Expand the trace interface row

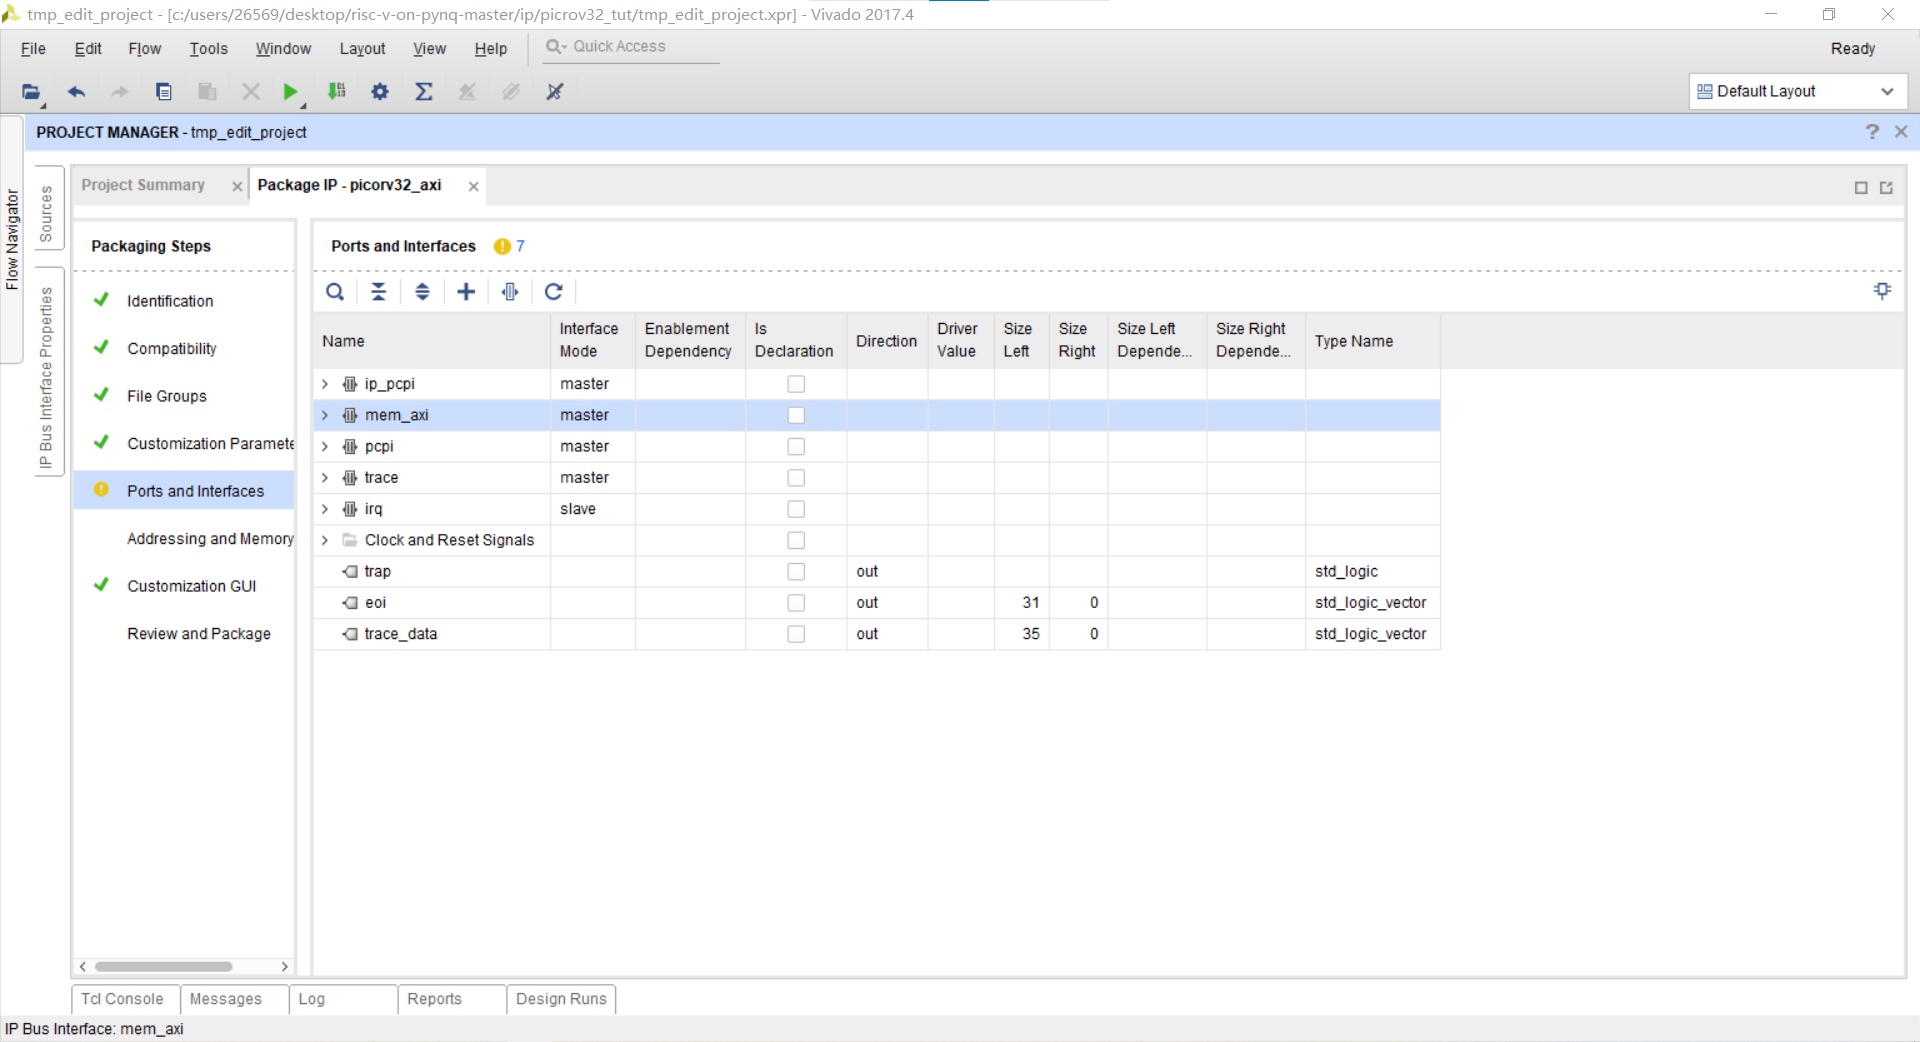click(325, 478)
